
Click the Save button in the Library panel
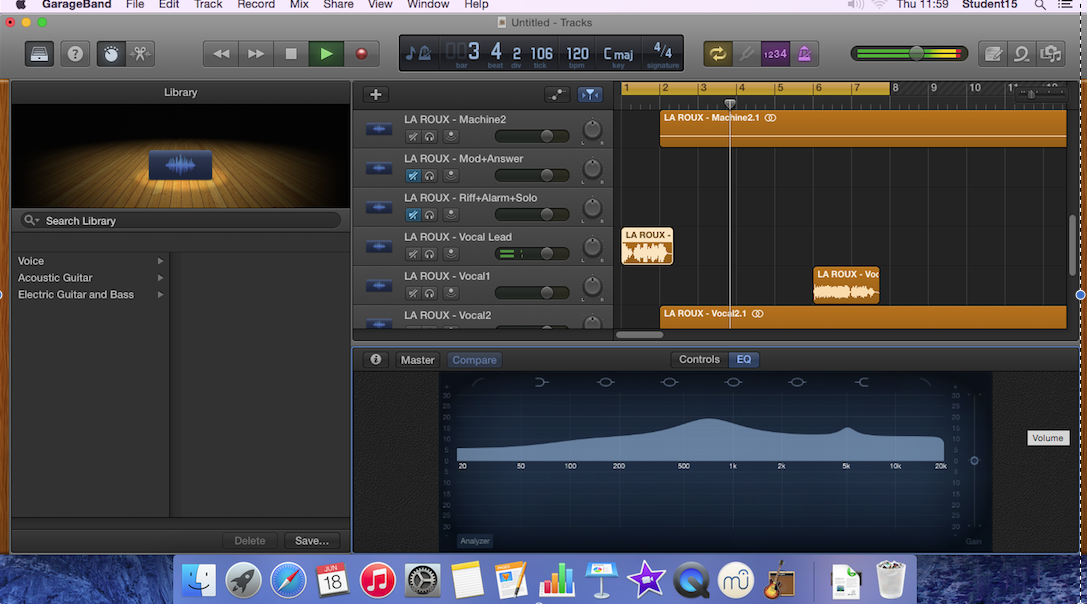[x=311, y=540]
